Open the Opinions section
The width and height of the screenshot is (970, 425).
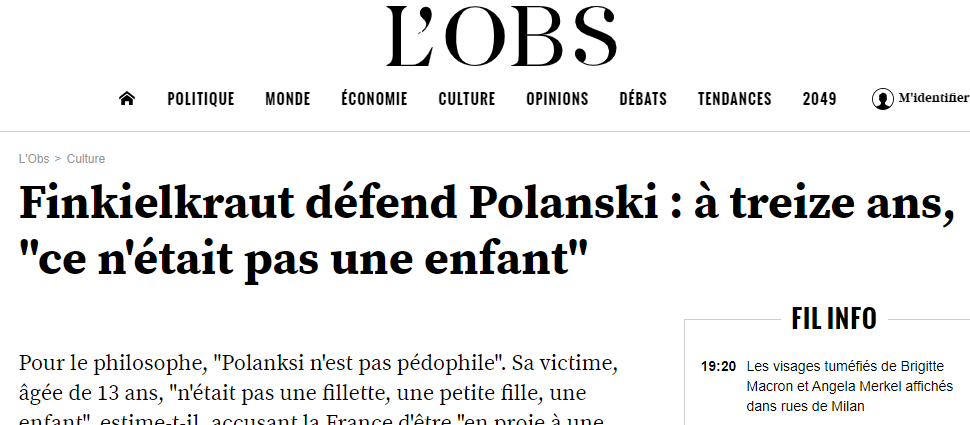point(557,99)
